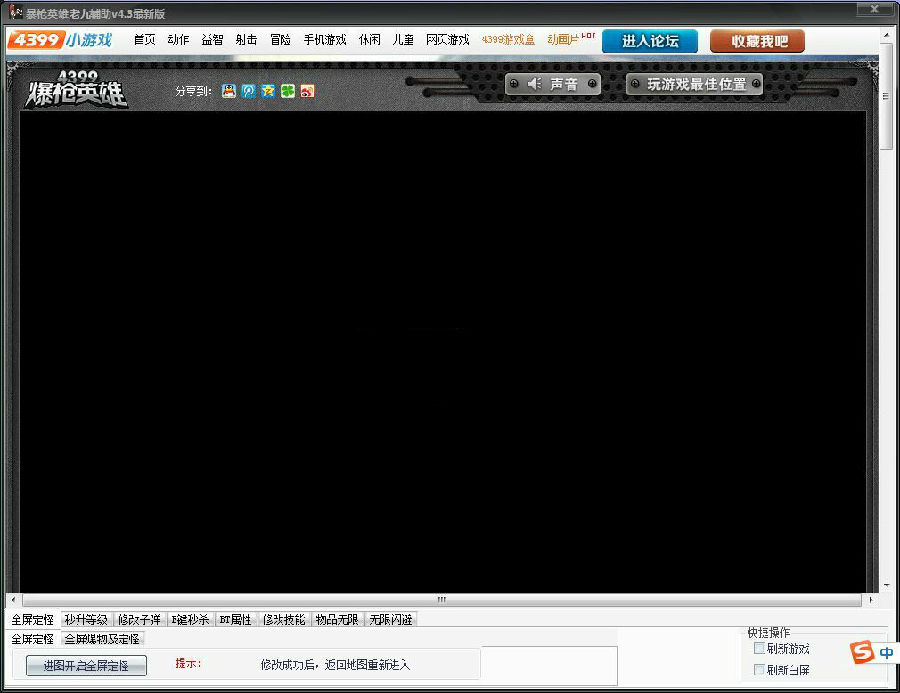Click the 玩游戏最佳位置 button
The width and height of the screenshot is (900, 693).
click(x=695, y=84)
